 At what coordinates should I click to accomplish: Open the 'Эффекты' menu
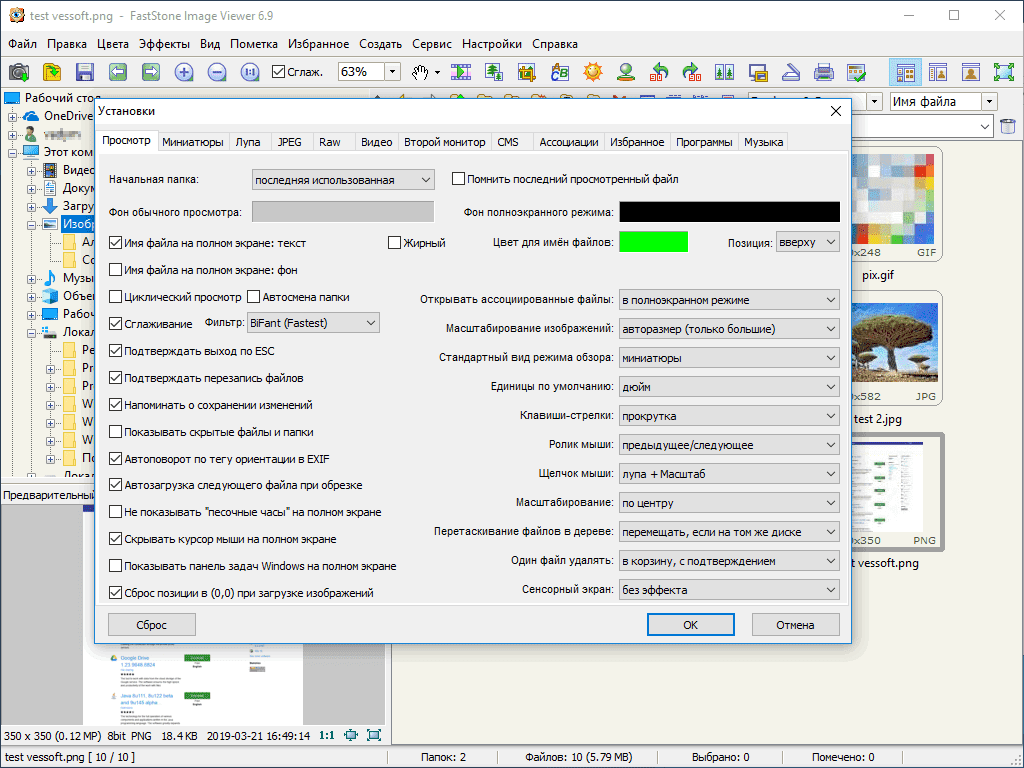(x=165, y=44)
